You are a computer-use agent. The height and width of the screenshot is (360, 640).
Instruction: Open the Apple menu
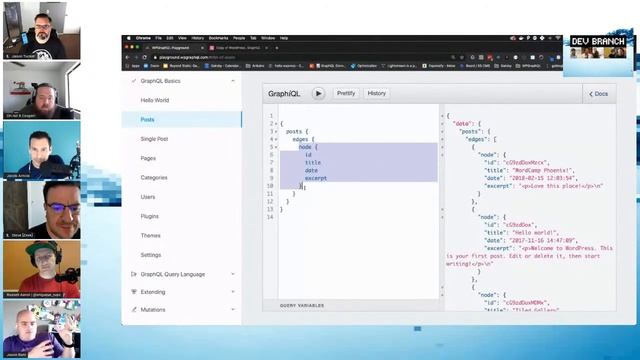(129, 38)
